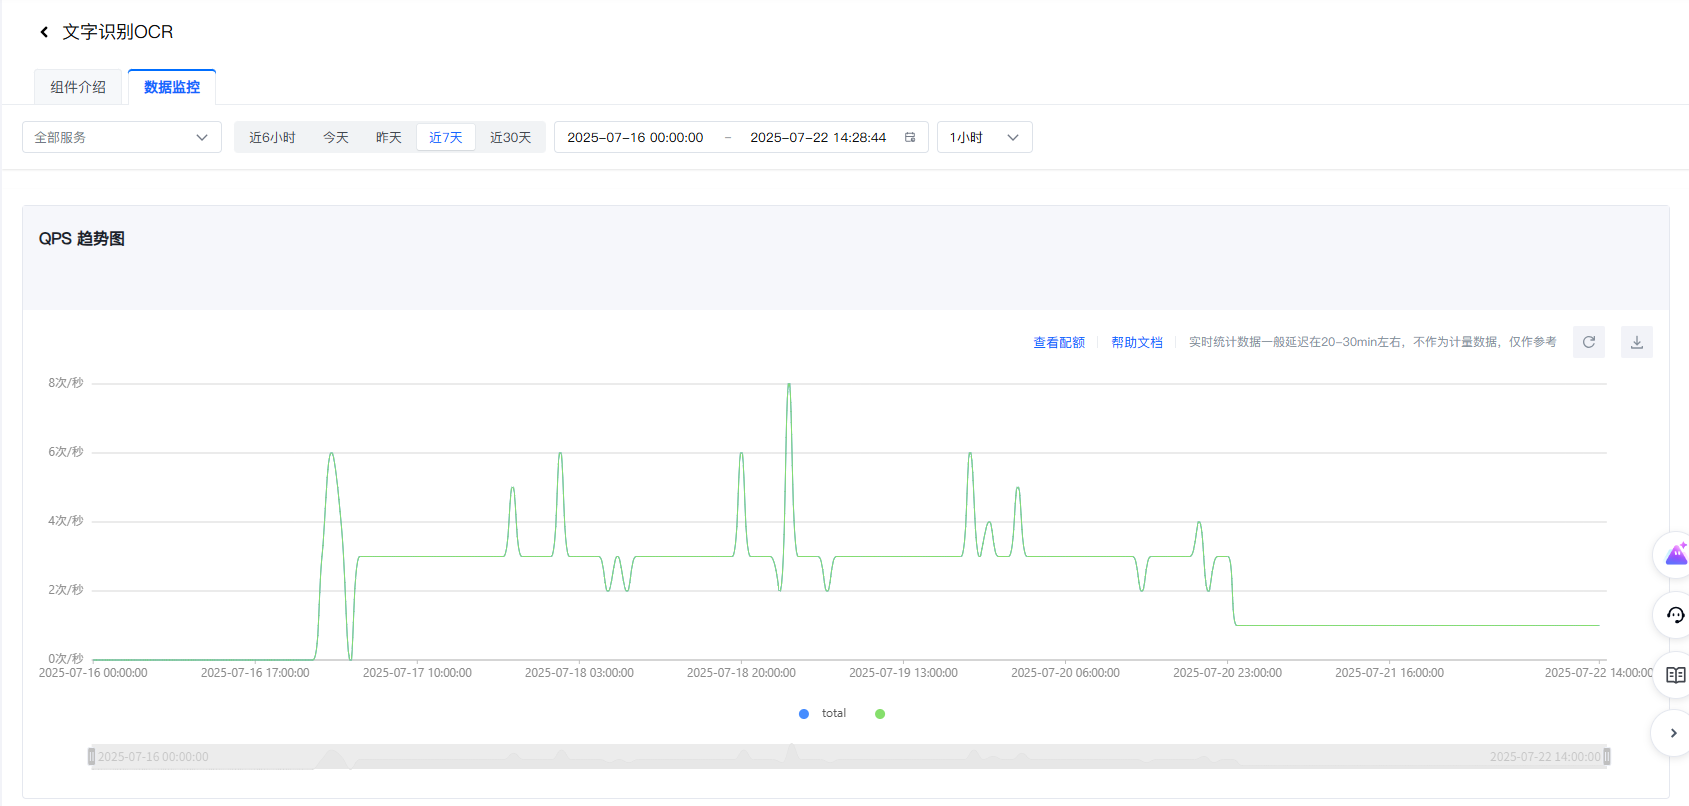The width and height of the screenshot is (1689, 806).
Task: Open the purple AI assistant icon
Action: click(1675, 555)
